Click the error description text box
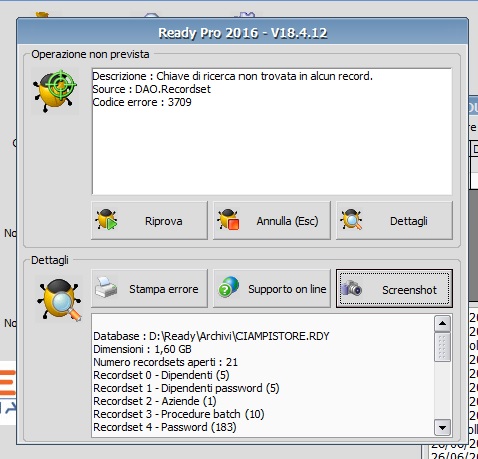Viewport: 478px width, 459px height. pos(272,132)
